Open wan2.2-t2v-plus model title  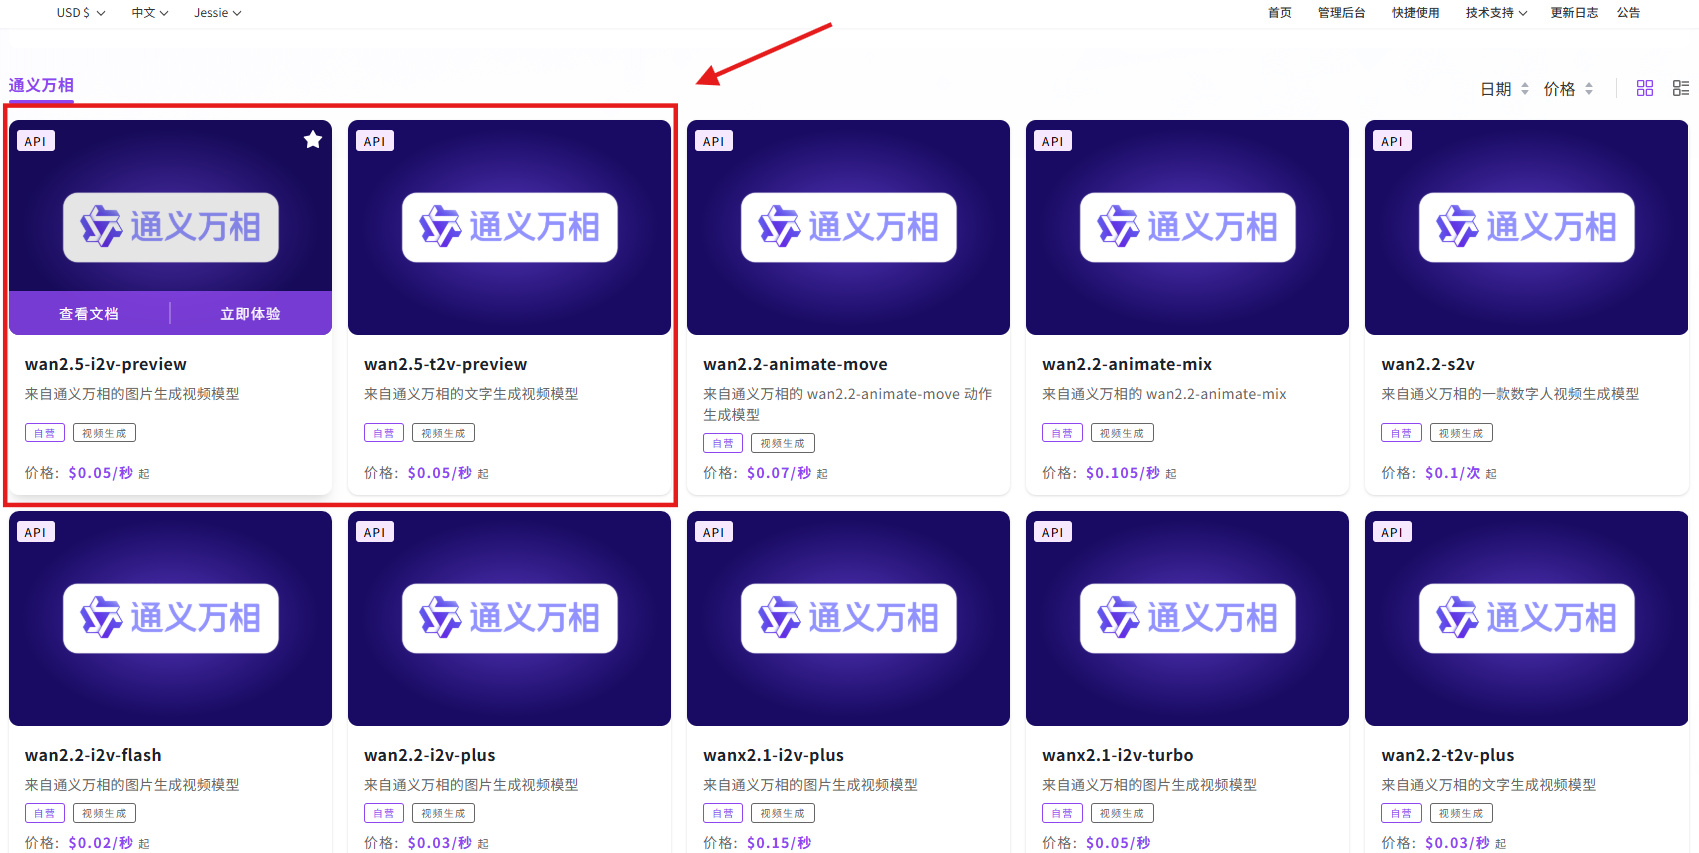click(x=1448, y=755)
